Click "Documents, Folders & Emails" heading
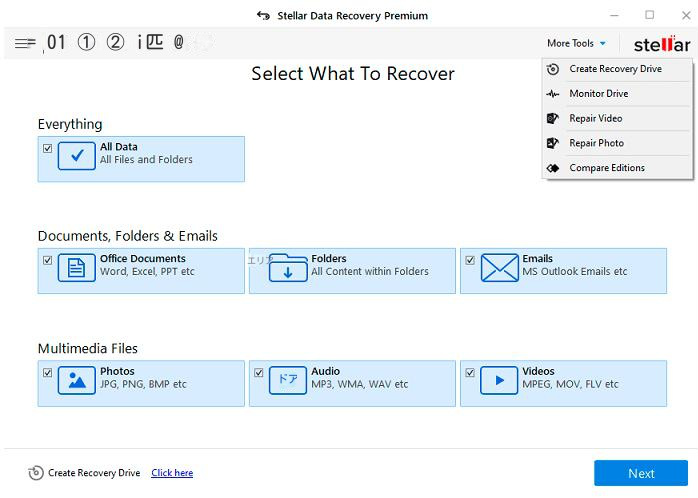This screenshot has height=498, width=698. [128, 236]
